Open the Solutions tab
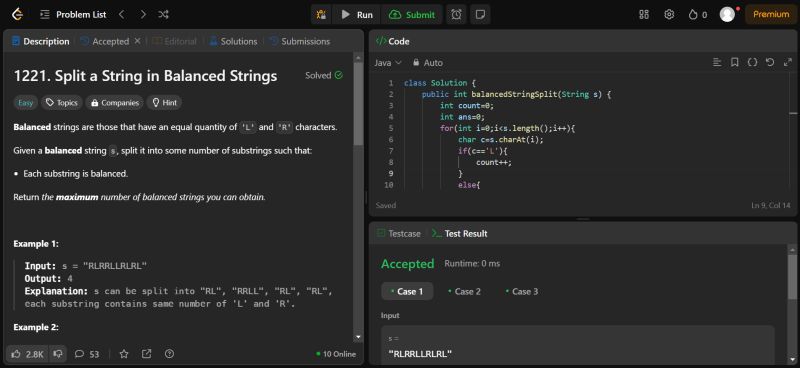 (x=233, y=41)
